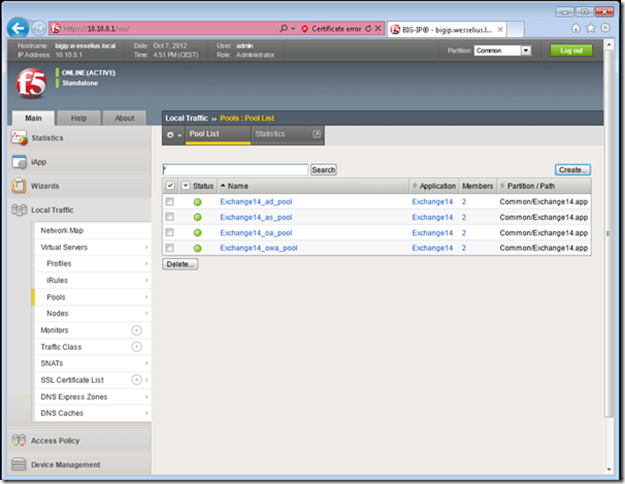
Task: Click the plus icon next to Traffic Class
Action: pyautogui.click(x=137, y=346)
